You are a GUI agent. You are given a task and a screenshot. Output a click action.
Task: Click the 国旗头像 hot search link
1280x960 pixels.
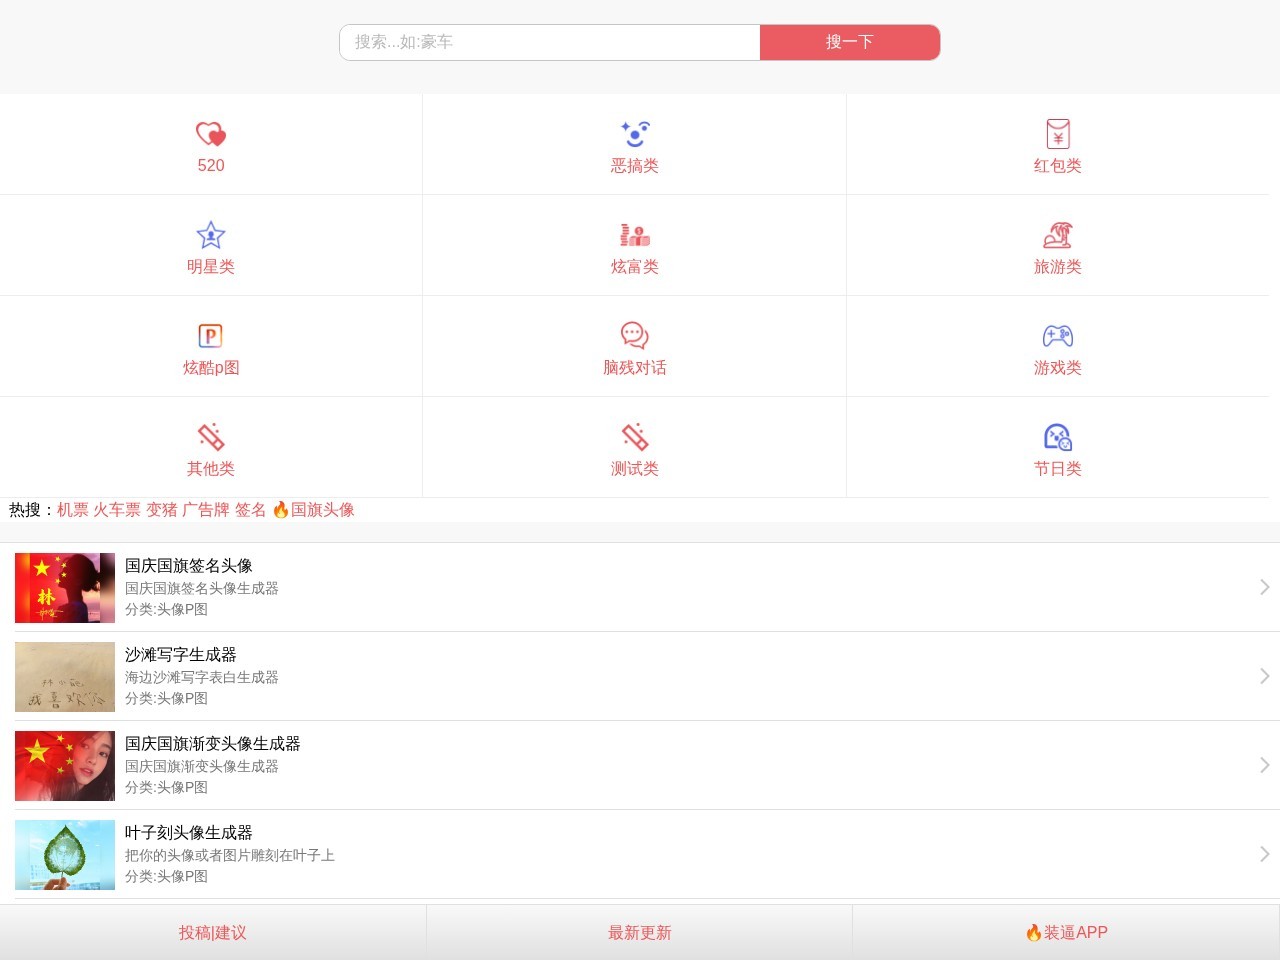(x=322, y=510)
